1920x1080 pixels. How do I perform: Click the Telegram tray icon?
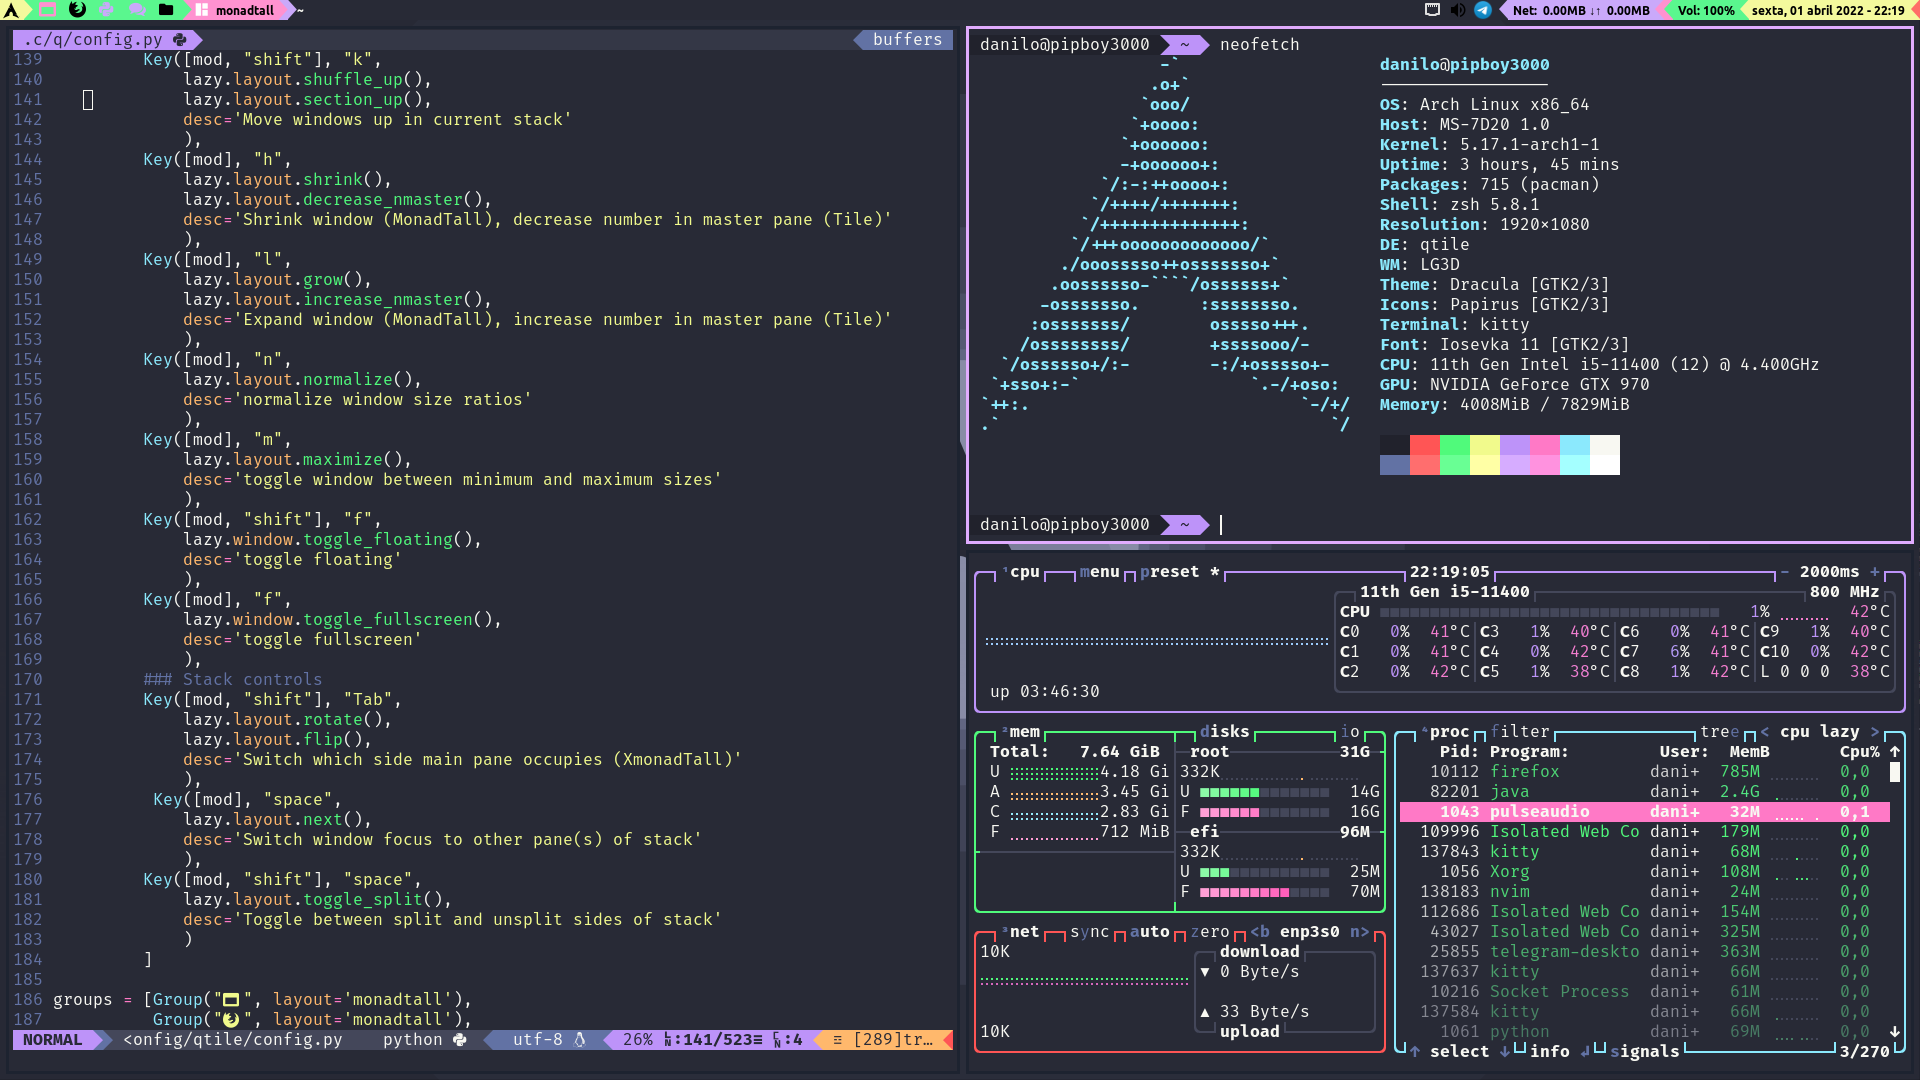1483,10
